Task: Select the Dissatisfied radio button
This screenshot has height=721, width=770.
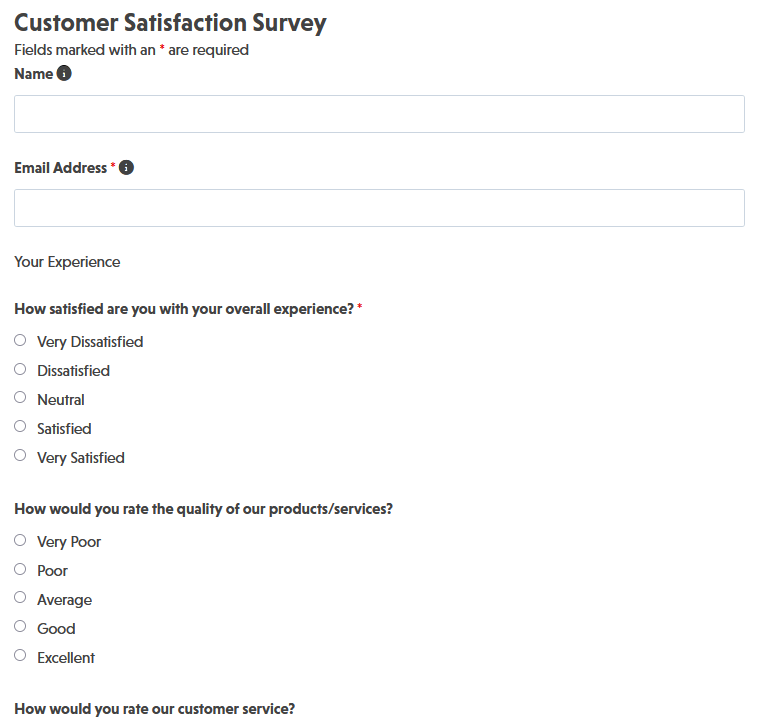Action: (20, 369)
